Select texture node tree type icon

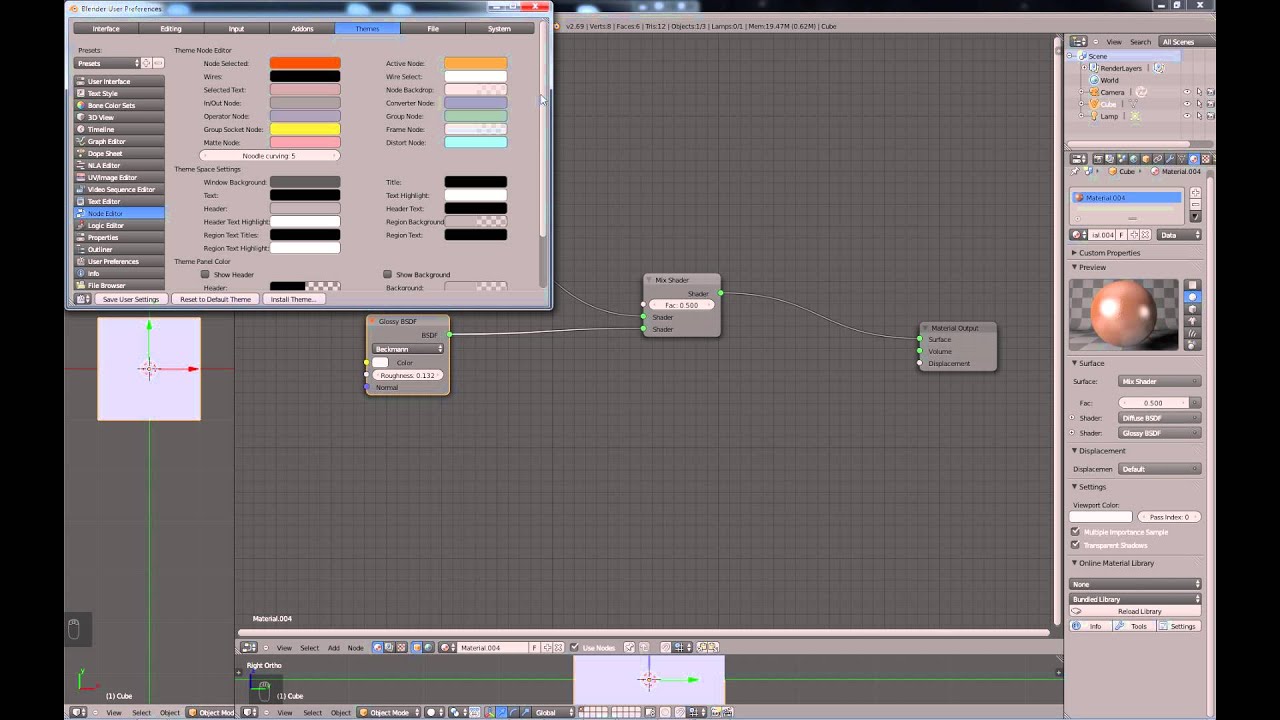pyautogui.click(x=401, y=647)
